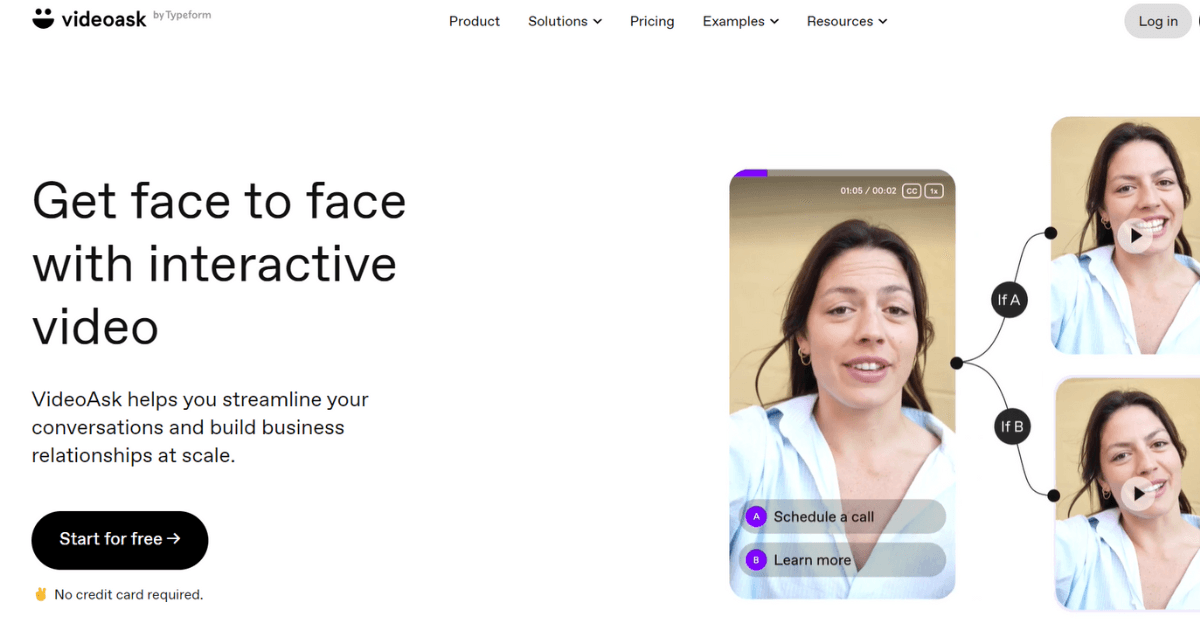This screenshot has width=1200, height=630.
Task: Change the 1x playback speed on video
Action: tap(934, 191)
